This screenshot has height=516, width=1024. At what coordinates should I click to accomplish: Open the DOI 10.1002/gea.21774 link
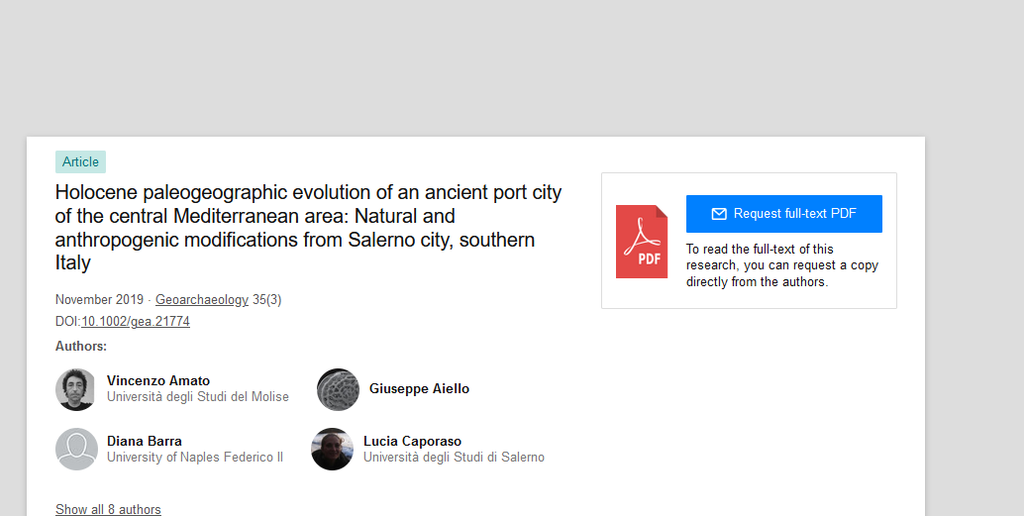pyautogui.click(x=136, y=322)
